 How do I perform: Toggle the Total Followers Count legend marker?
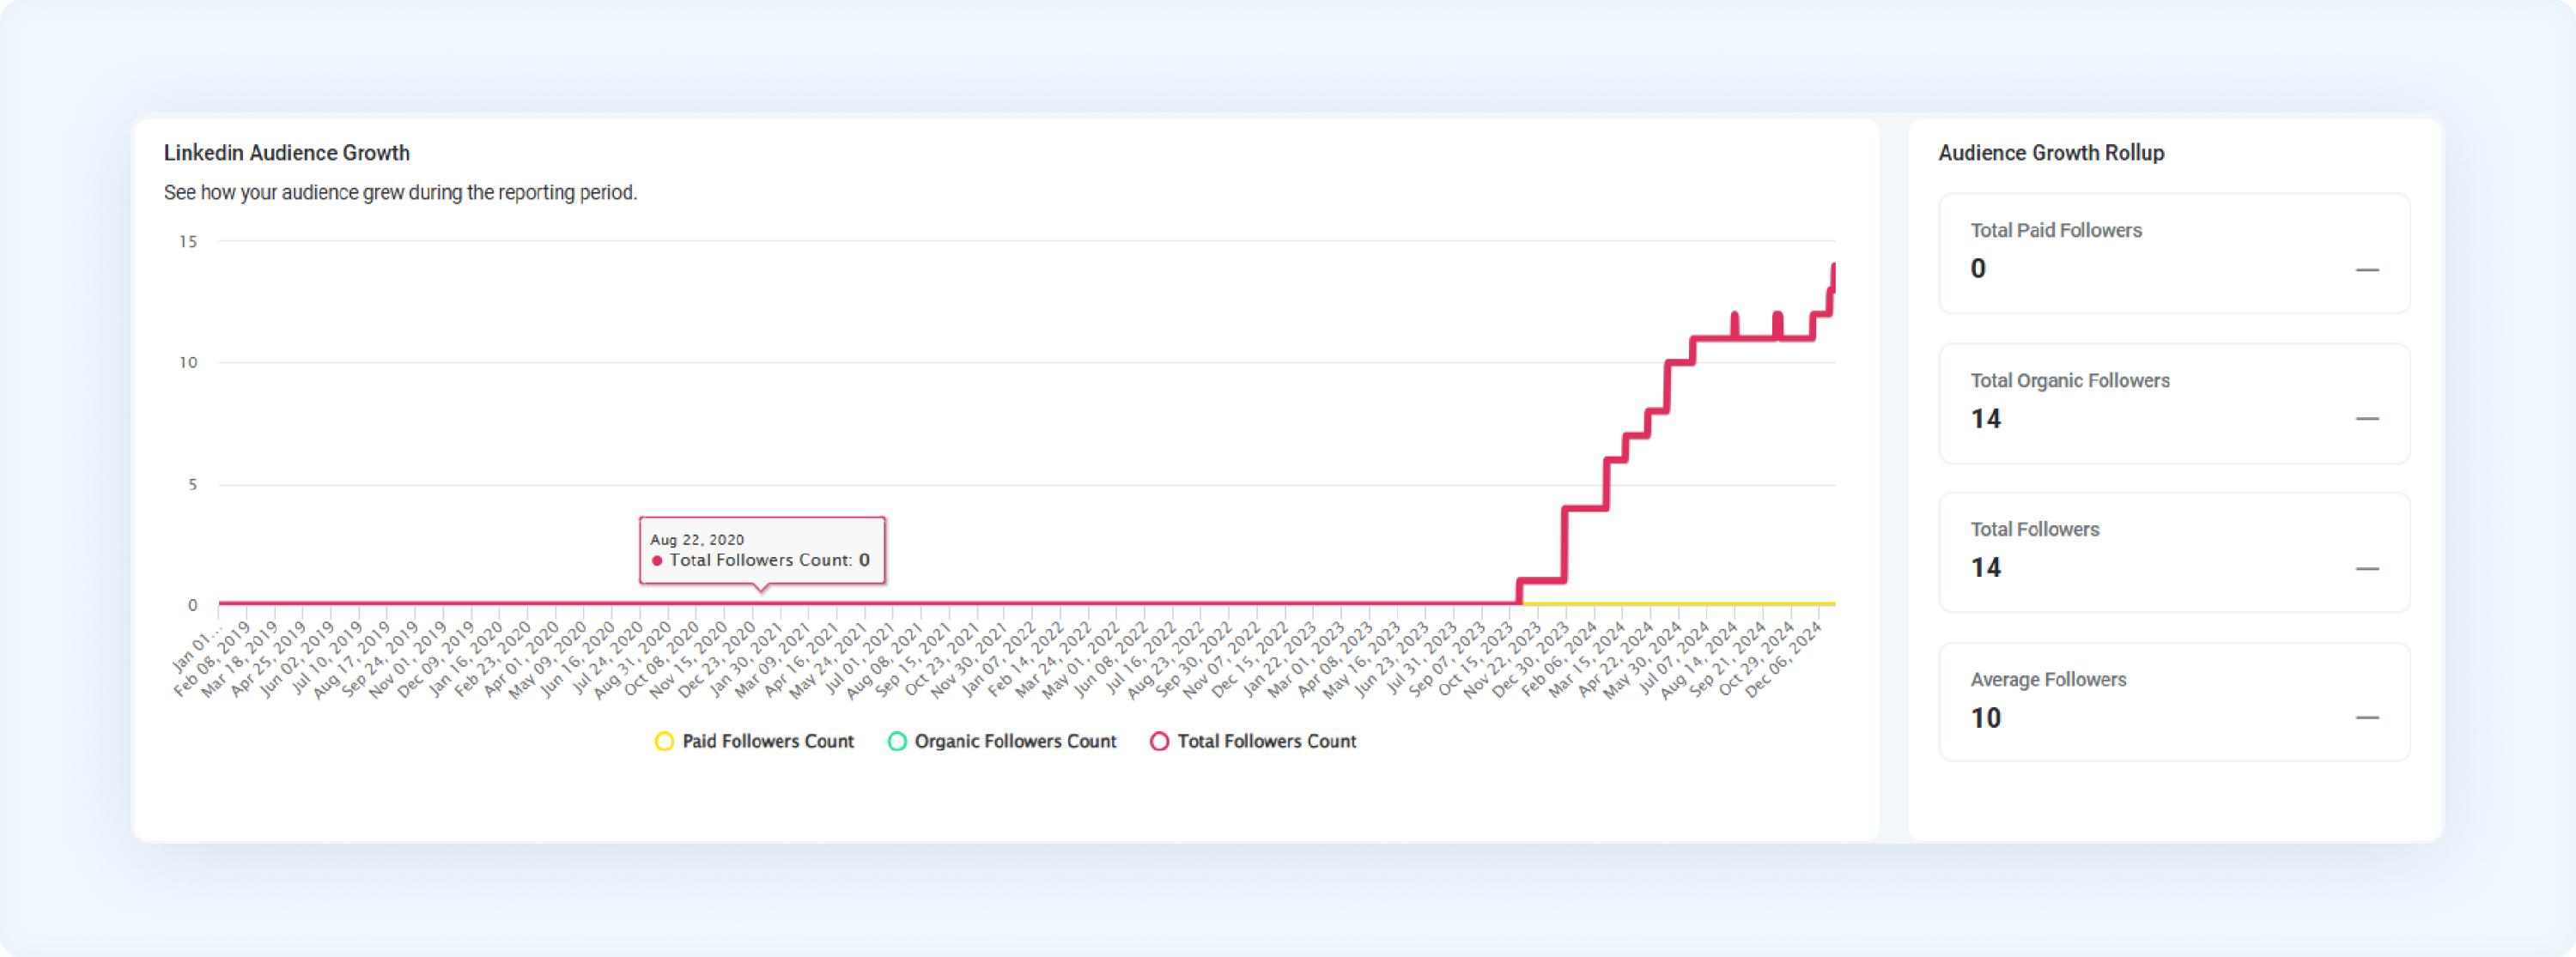(x=1159, y=741)
